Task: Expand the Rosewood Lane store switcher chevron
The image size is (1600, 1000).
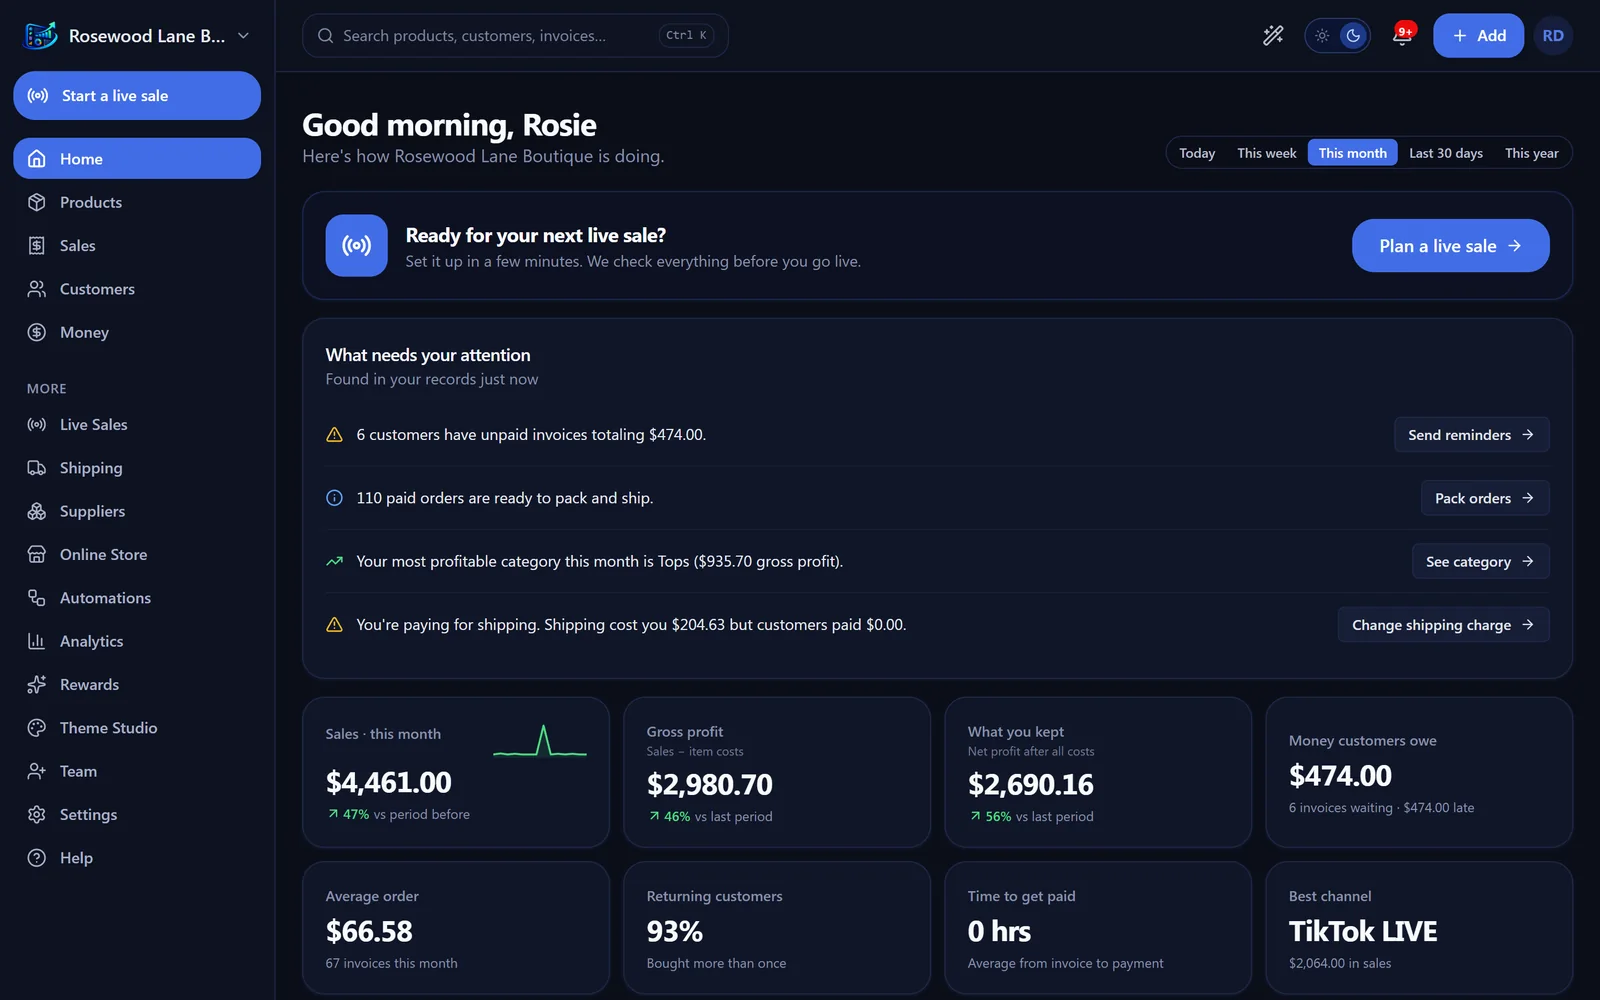Action: pyautogui.click(x=243, y=36)
